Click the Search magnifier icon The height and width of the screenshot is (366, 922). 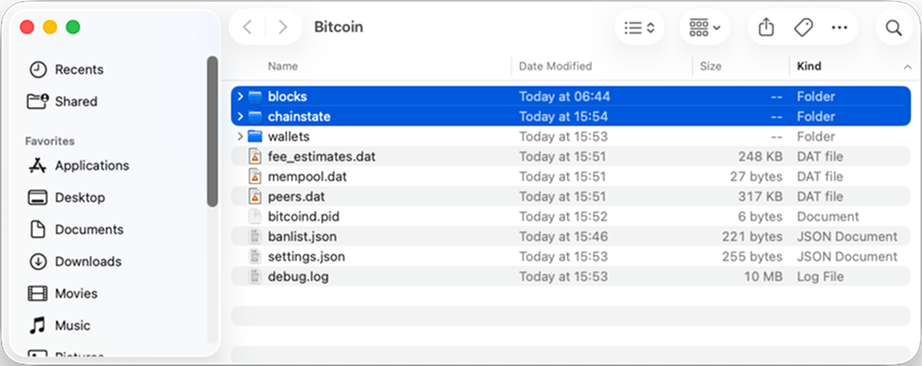tap(894, 28)
